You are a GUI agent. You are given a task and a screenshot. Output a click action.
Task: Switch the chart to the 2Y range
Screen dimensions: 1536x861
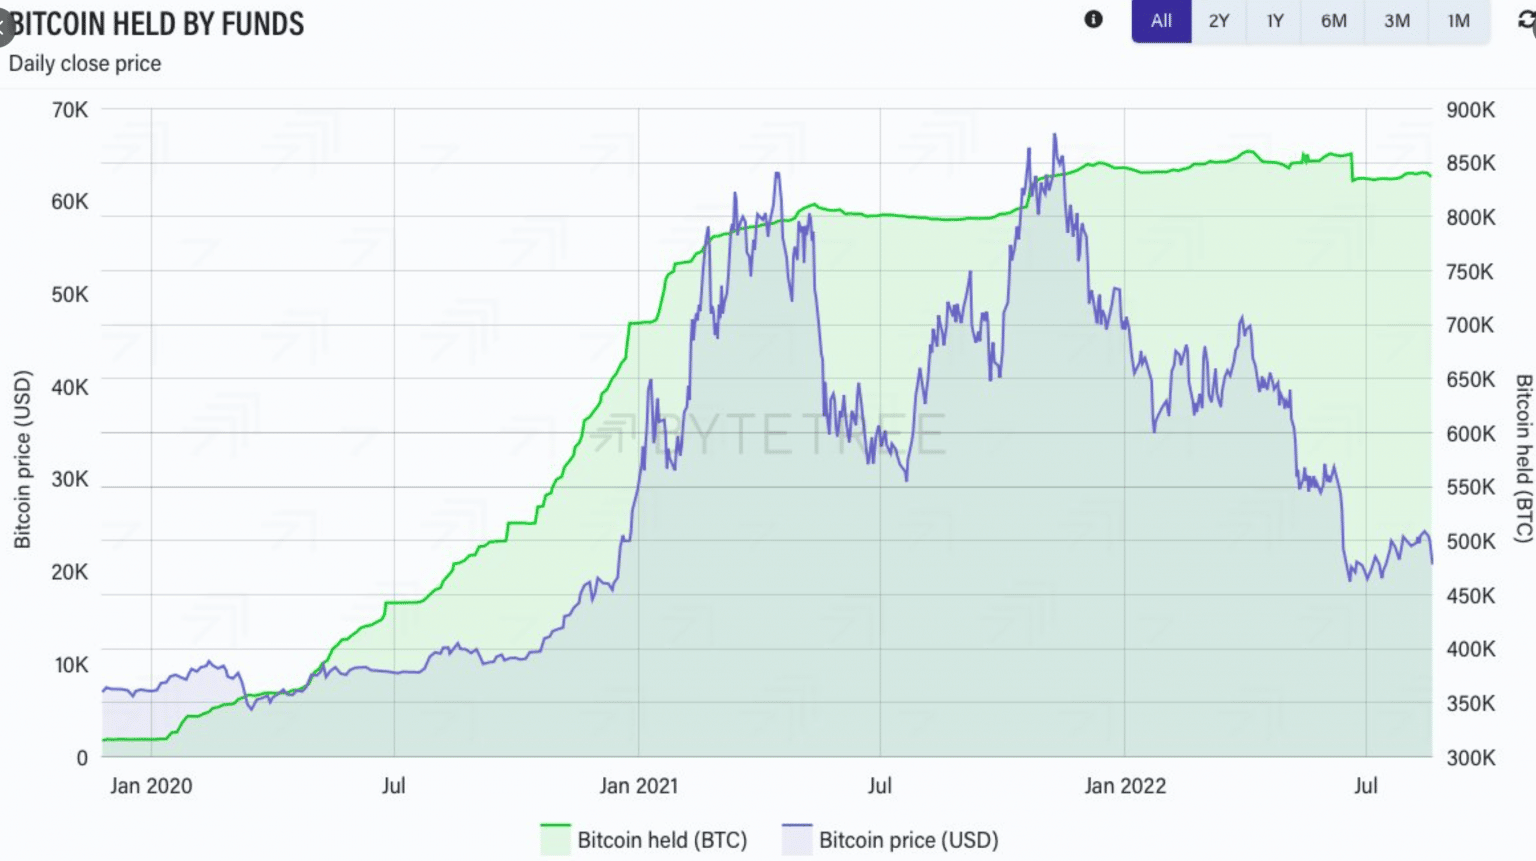pyautogui.click(x=1218, y=21)
